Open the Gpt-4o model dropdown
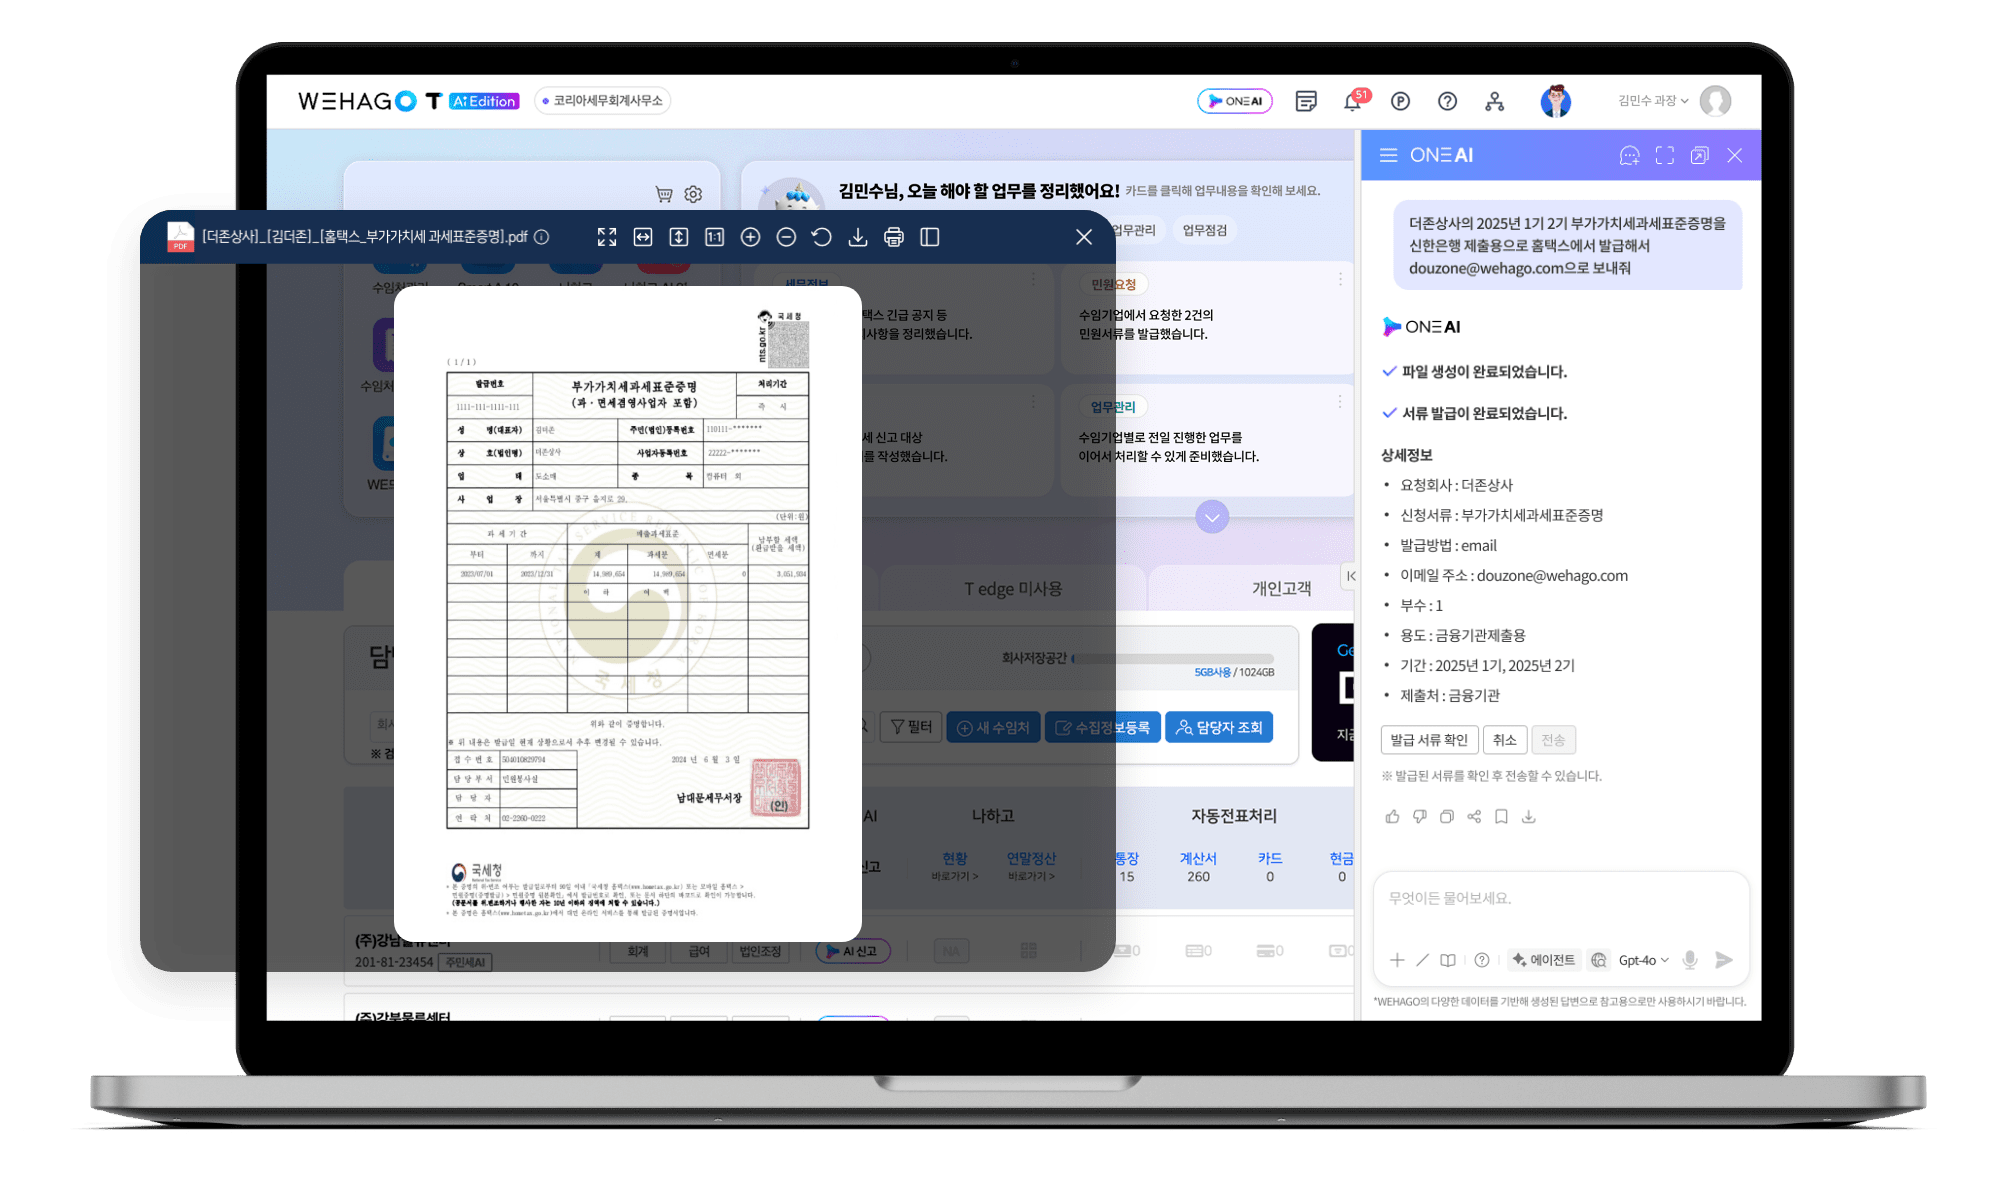2014x1200 pixels. point(1643,960)
